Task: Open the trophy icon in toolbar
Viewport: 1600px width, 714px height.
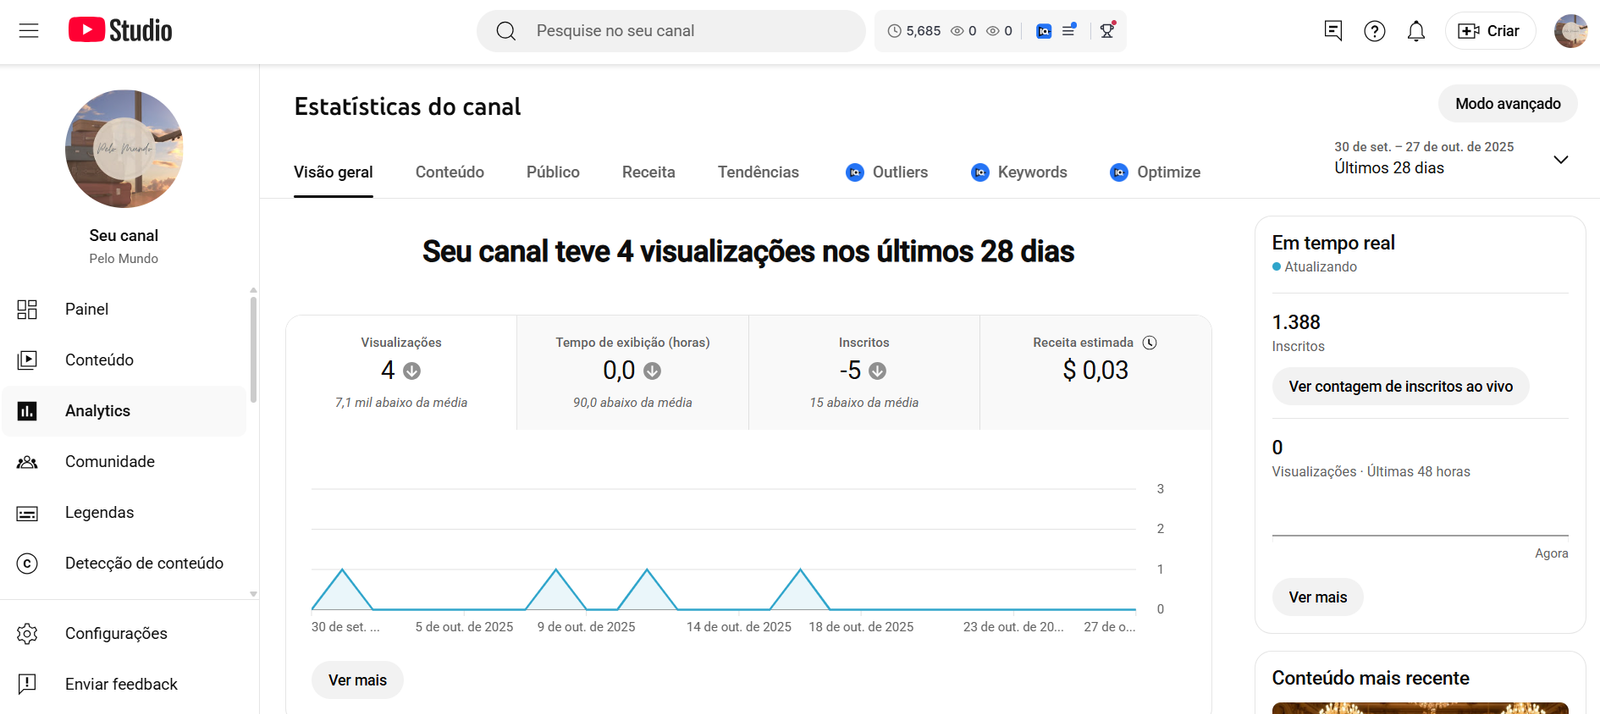Action: 1107,30
